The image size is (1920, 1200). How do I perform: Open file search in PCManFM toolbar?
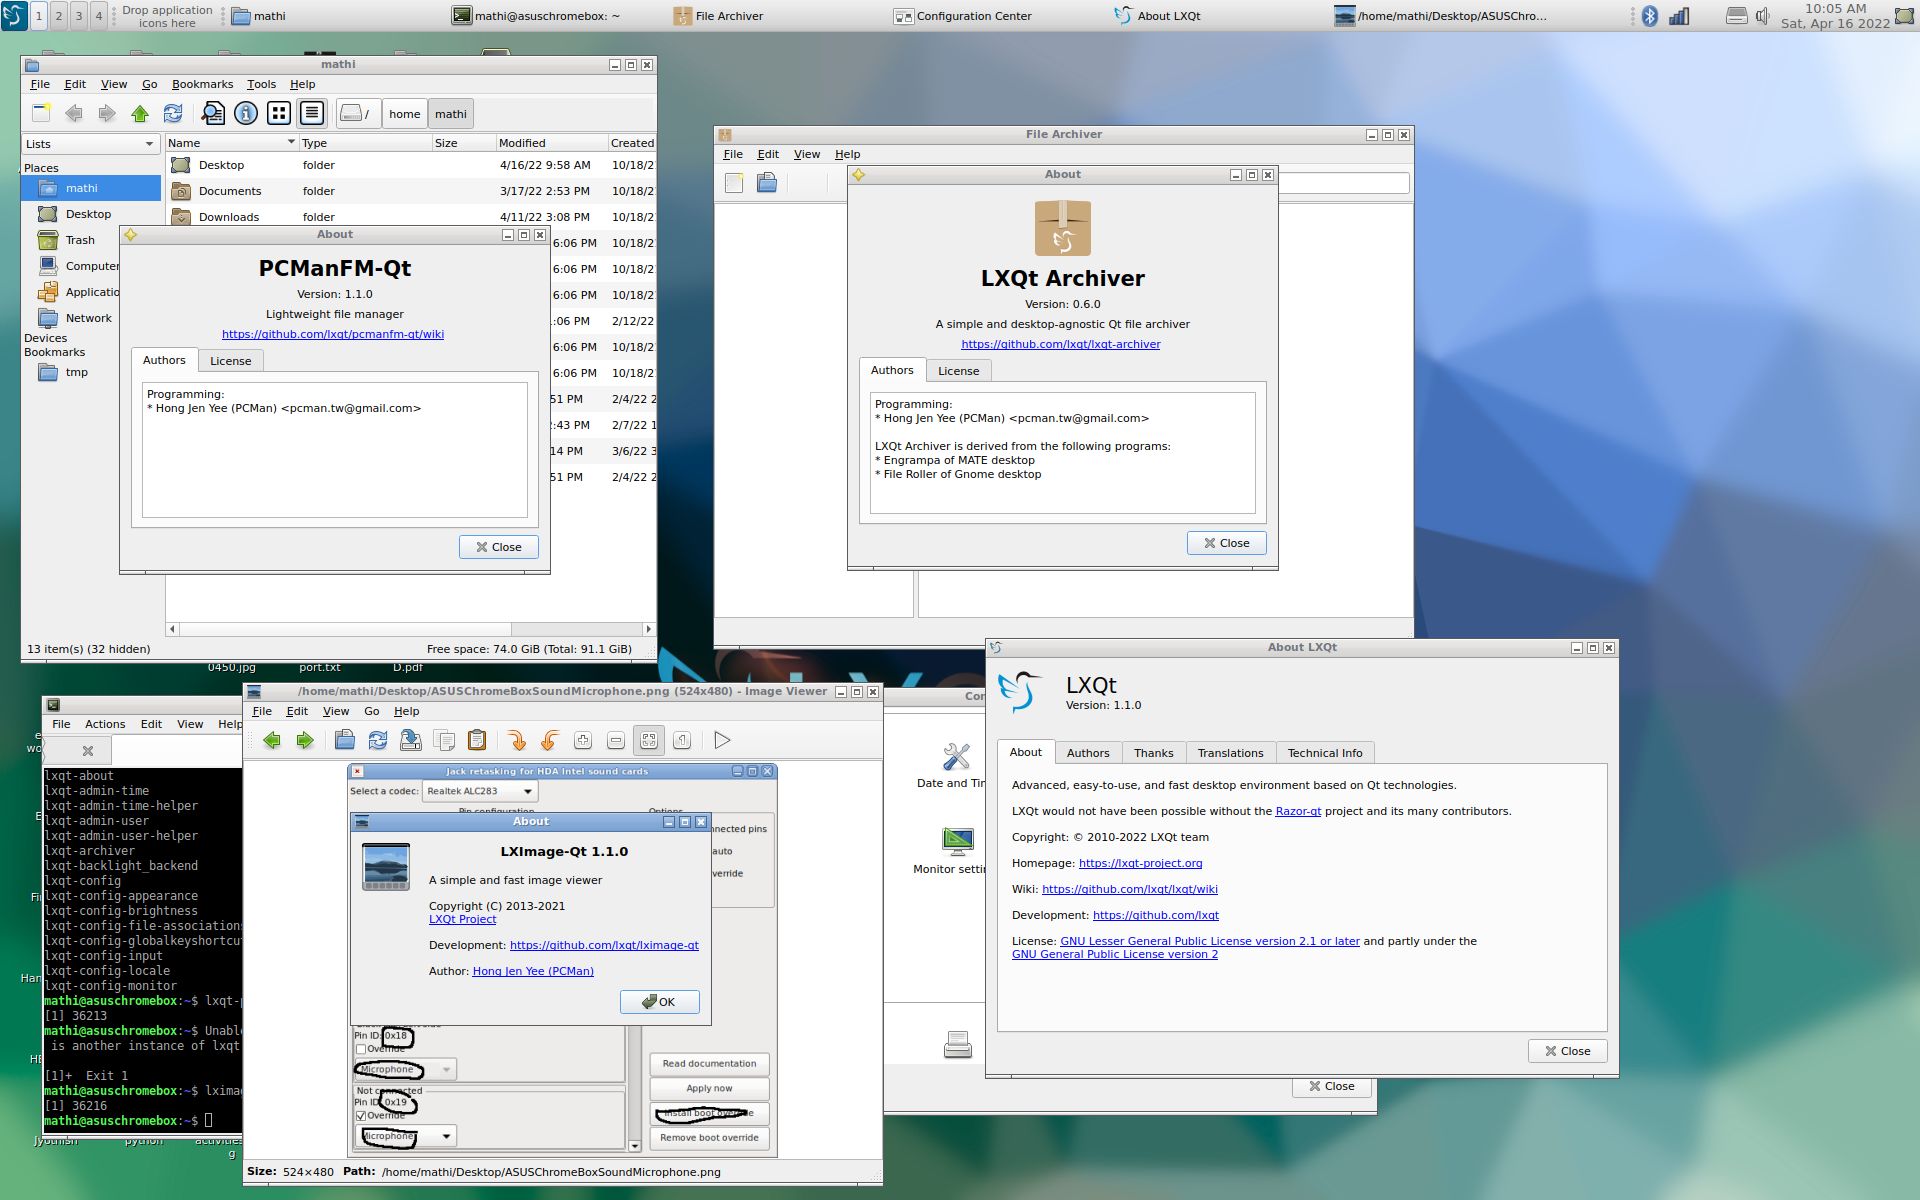pyautogui.click(x=213, y=113)
